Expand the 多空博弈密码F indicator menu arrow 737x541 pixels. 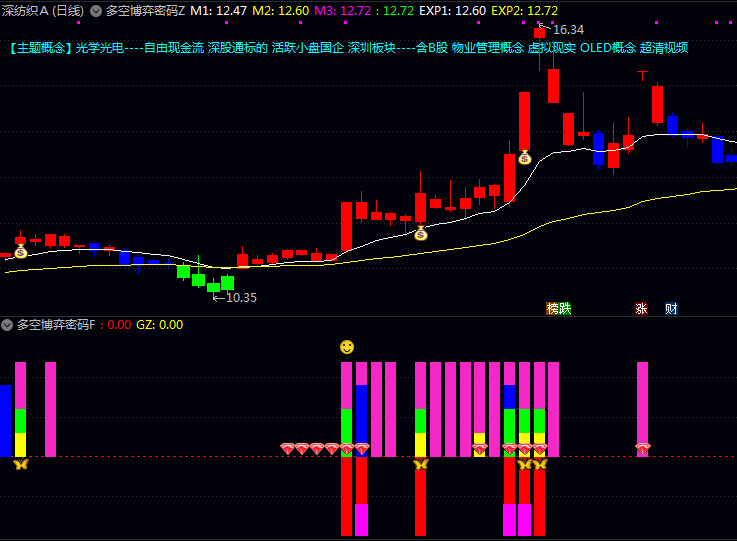(7, 325)
